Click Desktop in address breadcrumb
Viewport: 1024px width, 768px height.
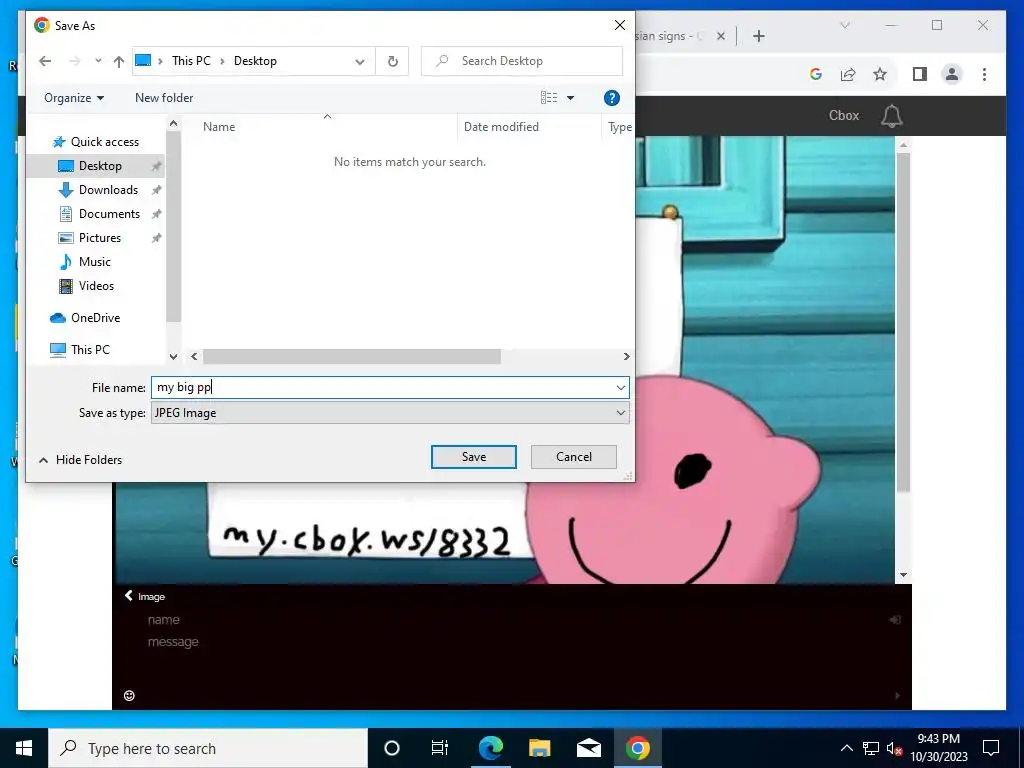point(255,61)
